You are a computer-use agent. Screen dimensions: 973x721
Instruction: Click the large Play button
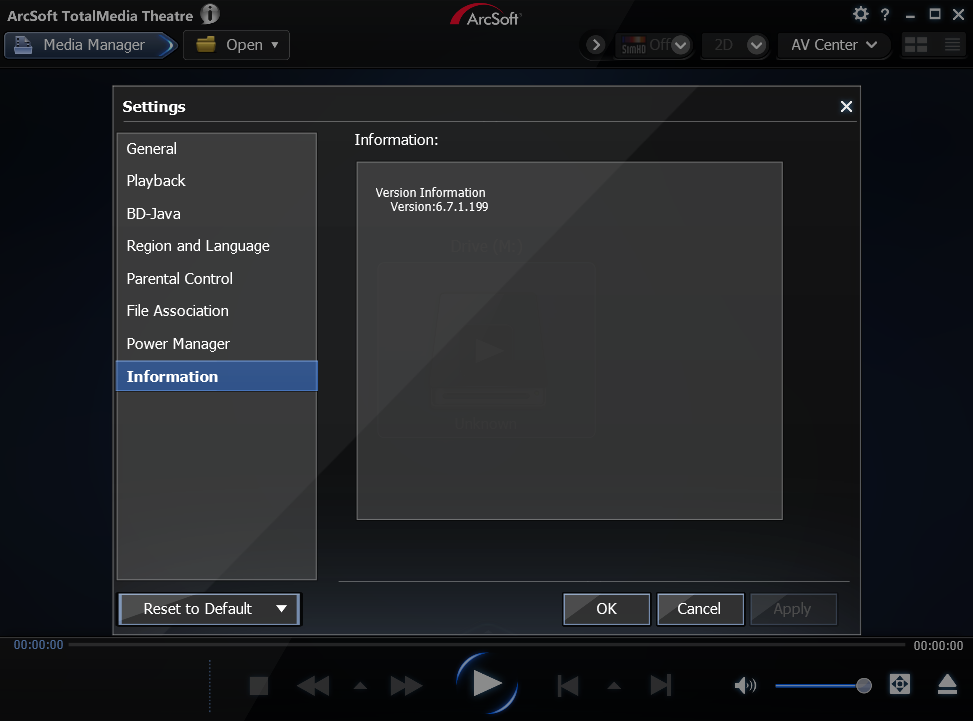[x=487, y=684]
